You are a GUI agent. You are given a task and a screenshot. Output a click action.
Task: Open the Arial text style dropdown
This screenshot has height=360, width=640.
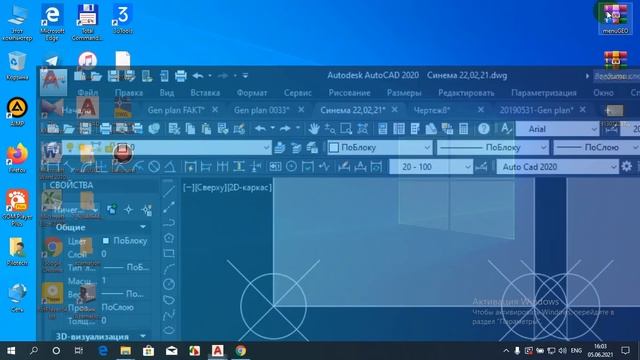point(557,129)
